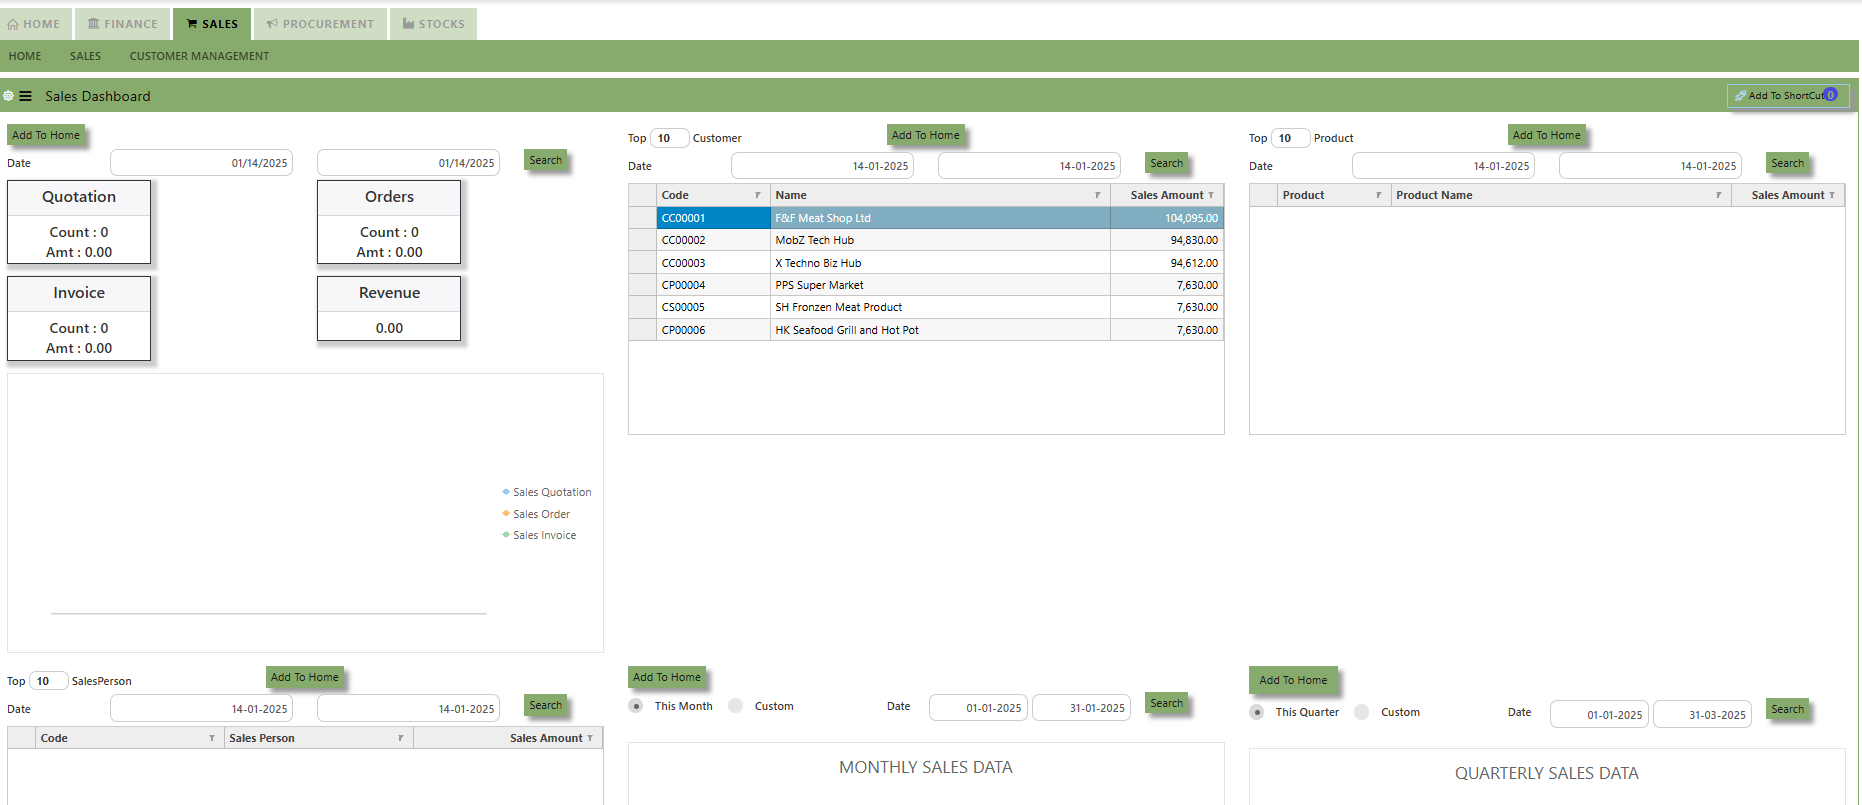Image resolution: width=1862 pixels, height=805 pixels.
Task: Click Add To Home for Top Customer
Action: [x=926, y=135]
